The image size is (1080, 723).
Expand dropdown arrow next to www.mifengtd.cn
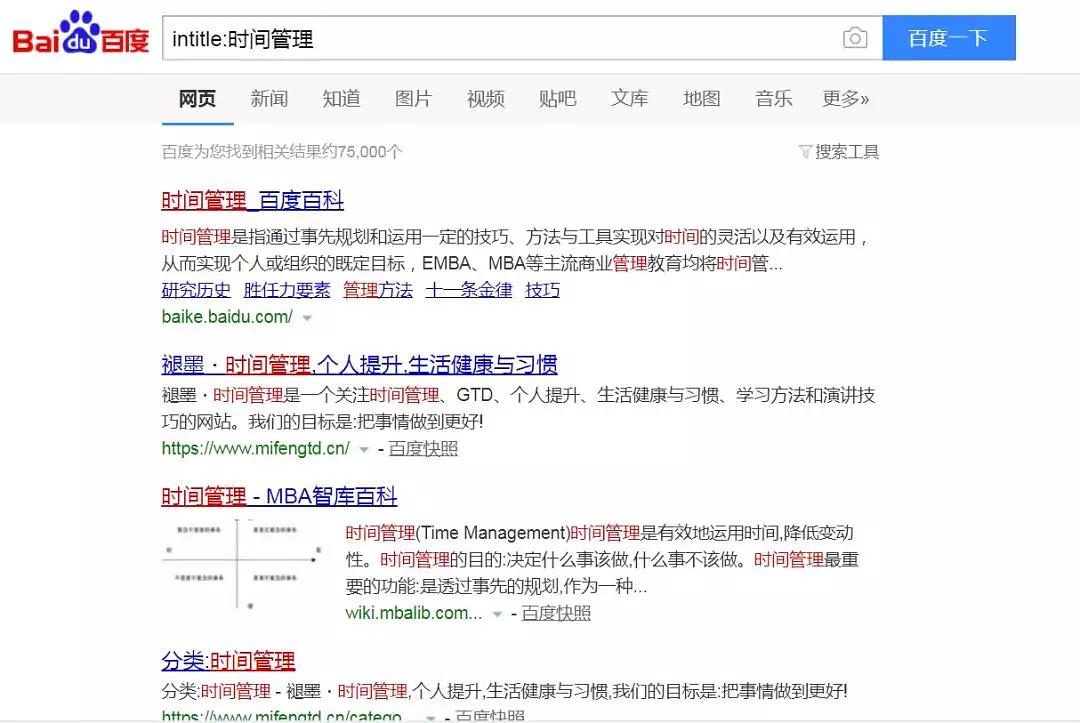(x=364, y=449)
